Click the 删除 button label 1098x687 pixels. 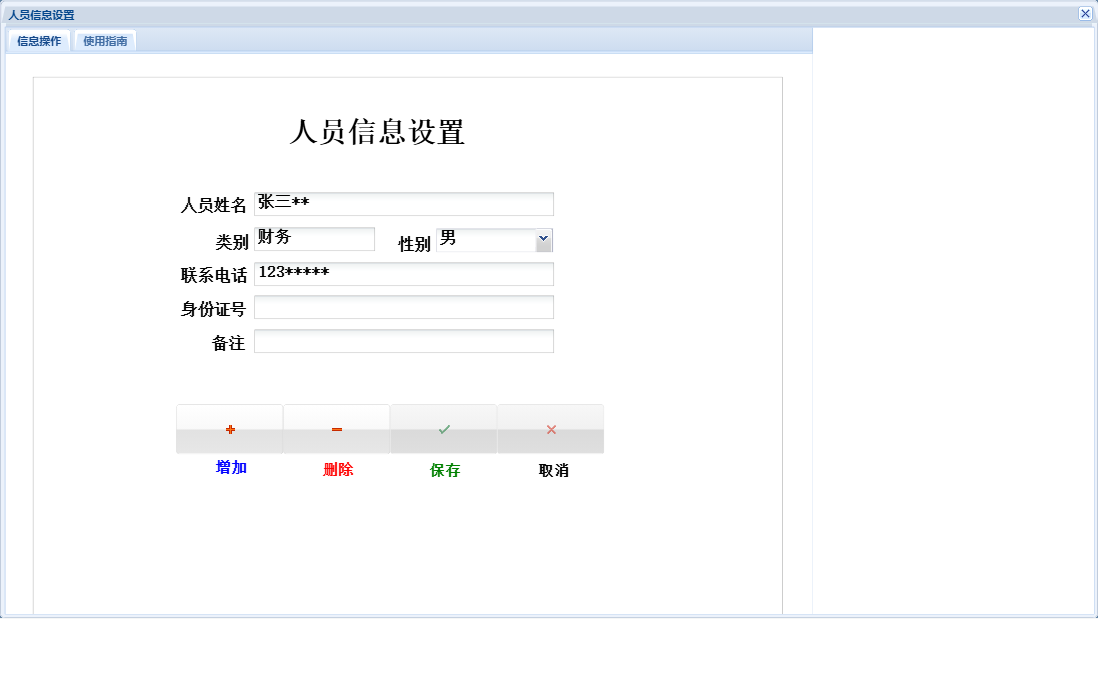tap(336, 469)
